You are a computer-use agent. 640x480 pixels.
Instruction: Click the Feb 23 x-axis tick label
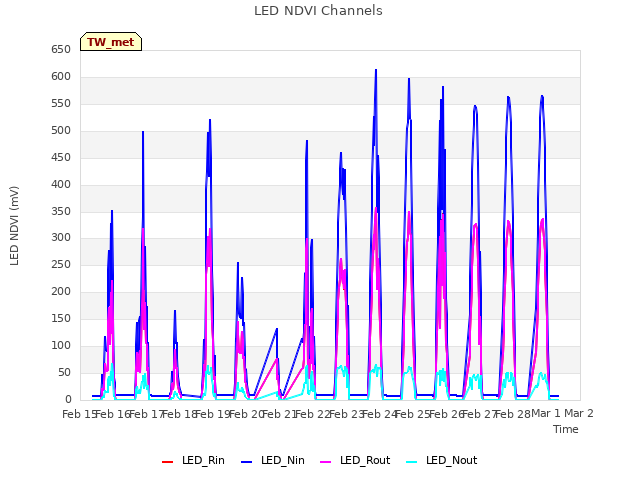tap(346, 414)
